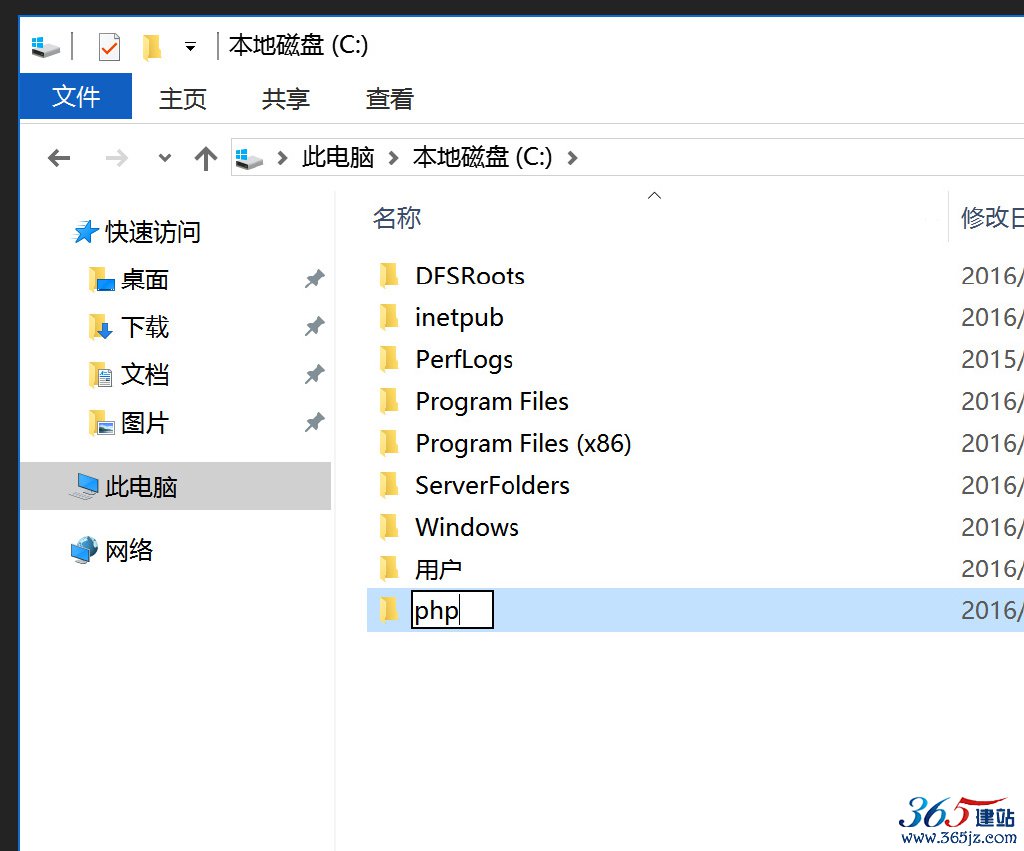This screenshot has width=1024, height=851.
Task: Switch to the 主页 ribbon tab
Action: (x=183, y=99)
